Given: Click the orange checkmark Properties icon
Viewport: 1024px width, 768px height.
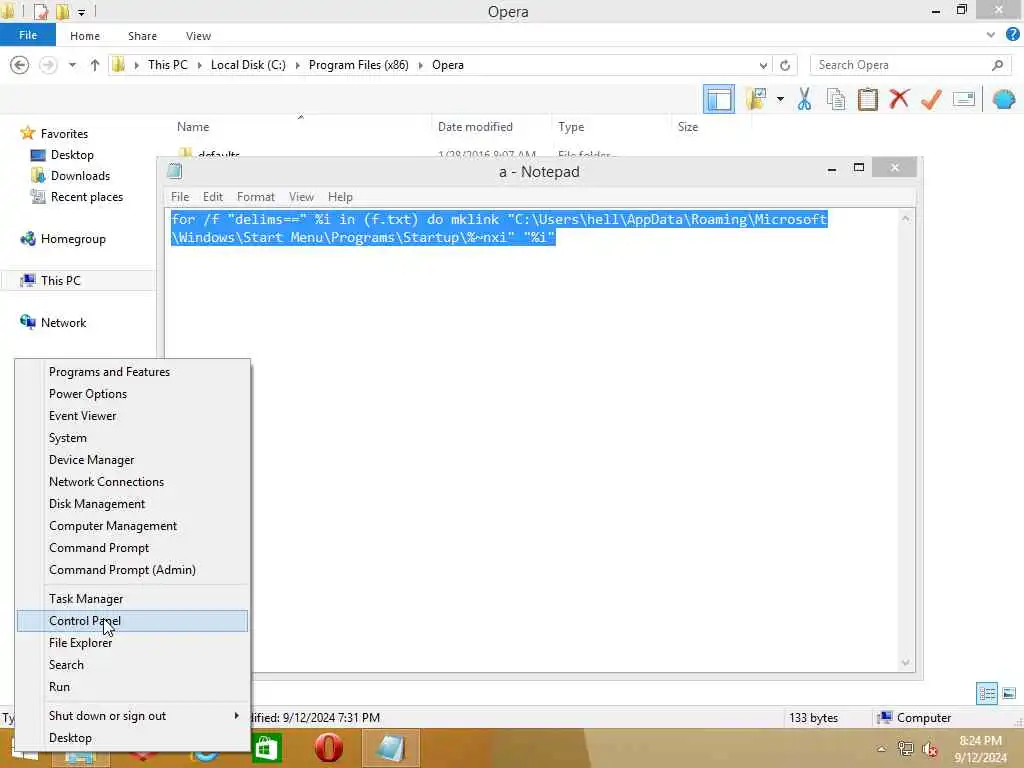Looking at the screenshot, I should coord(931,99).
